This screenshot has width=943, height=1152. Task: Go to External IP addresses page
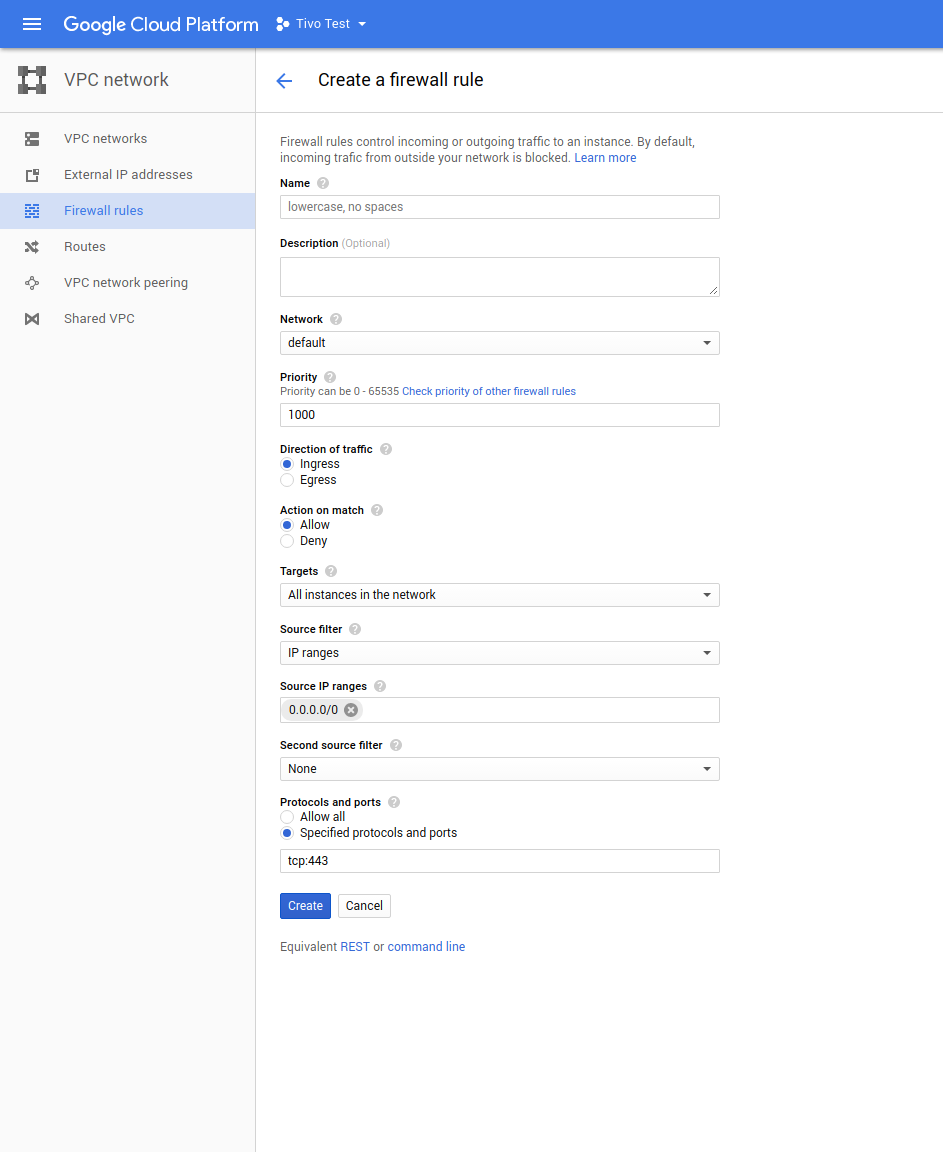pyautogui.click(x=128, y=175)
